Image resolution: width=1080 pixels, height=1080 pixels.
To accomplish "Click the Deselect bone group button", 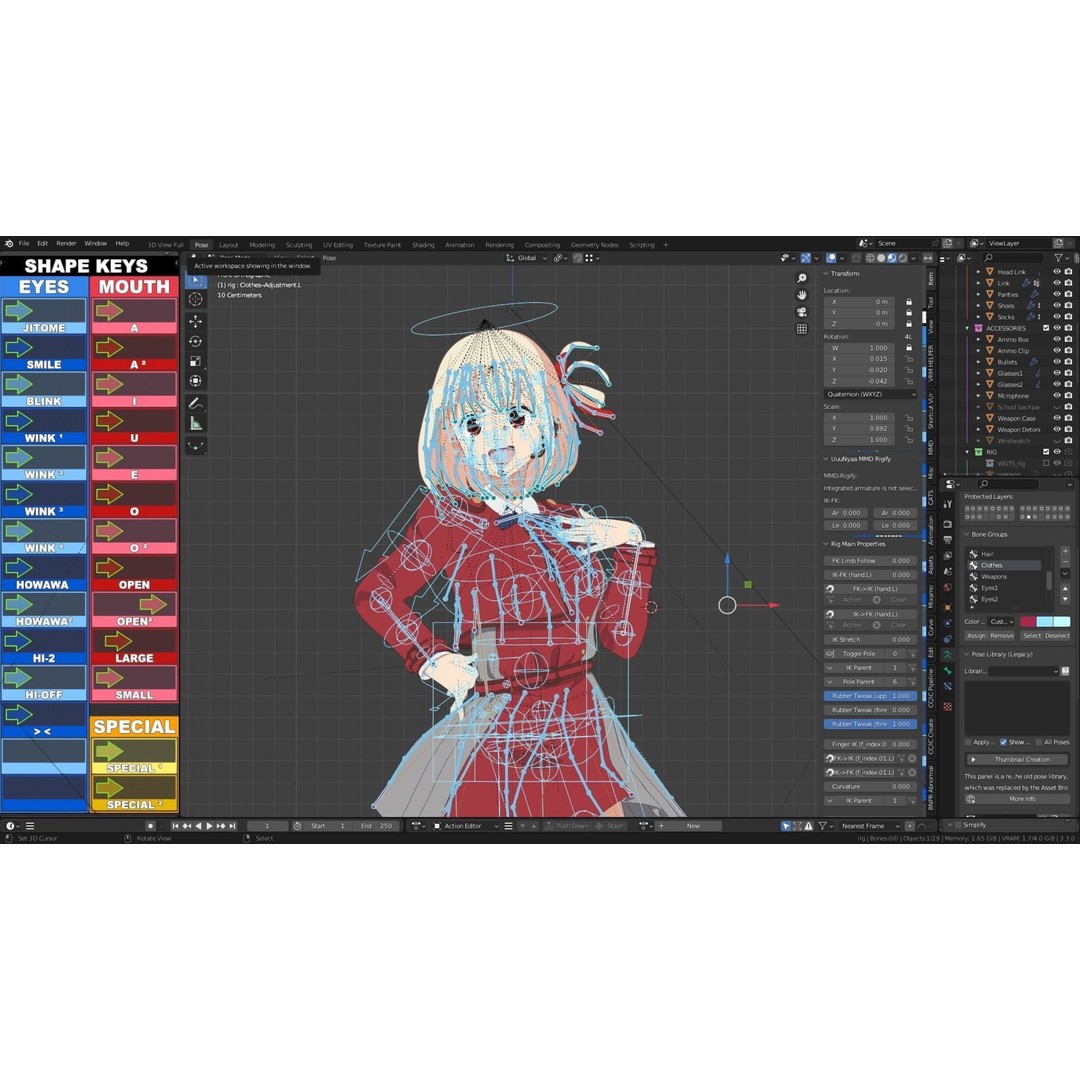I will click(1057, 636).
